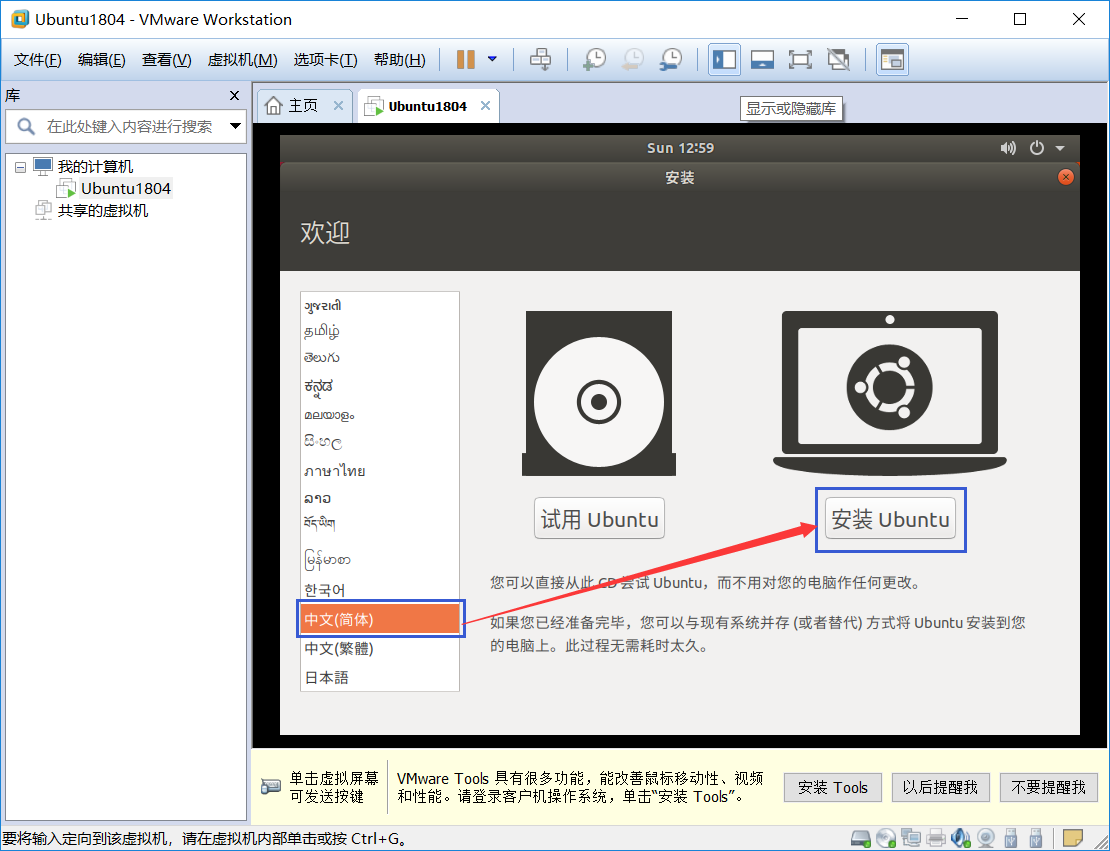Screen dimensions: 1110x851
Task: Expand the Ubuntu system menu arrow
Action: click(1060, 149)
